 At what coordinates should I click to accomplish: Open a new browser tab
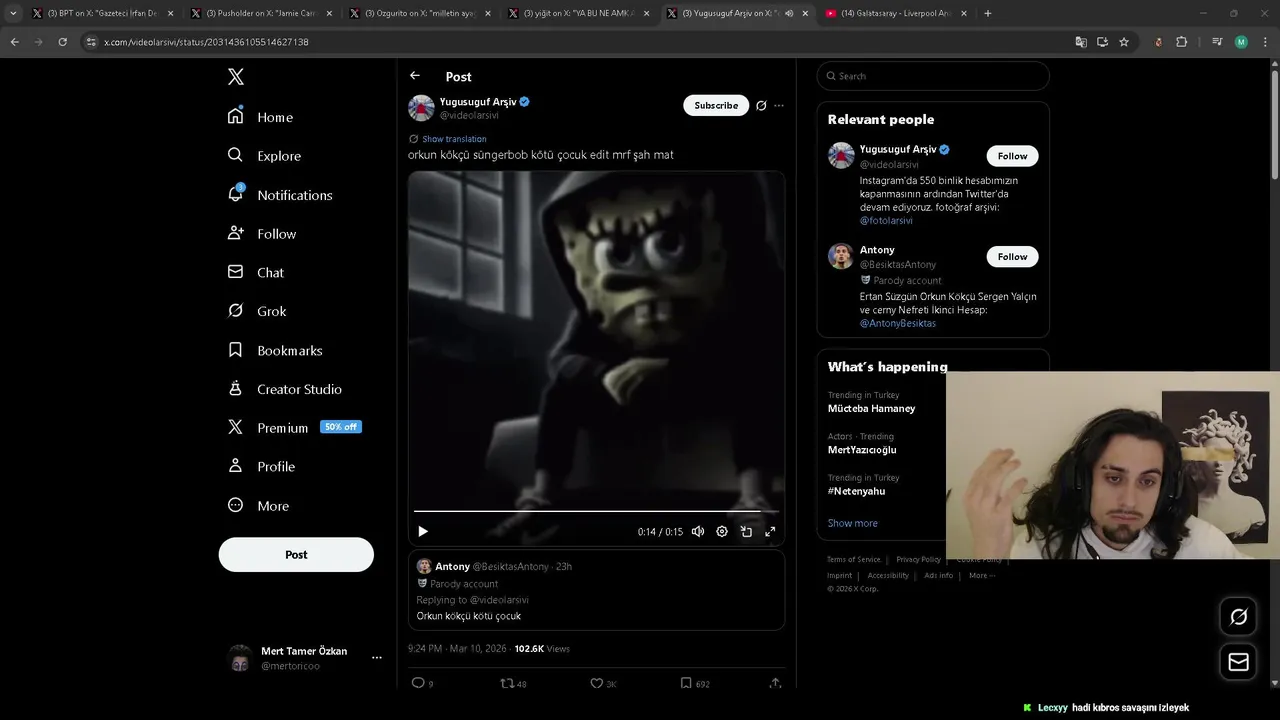point(988,13)
